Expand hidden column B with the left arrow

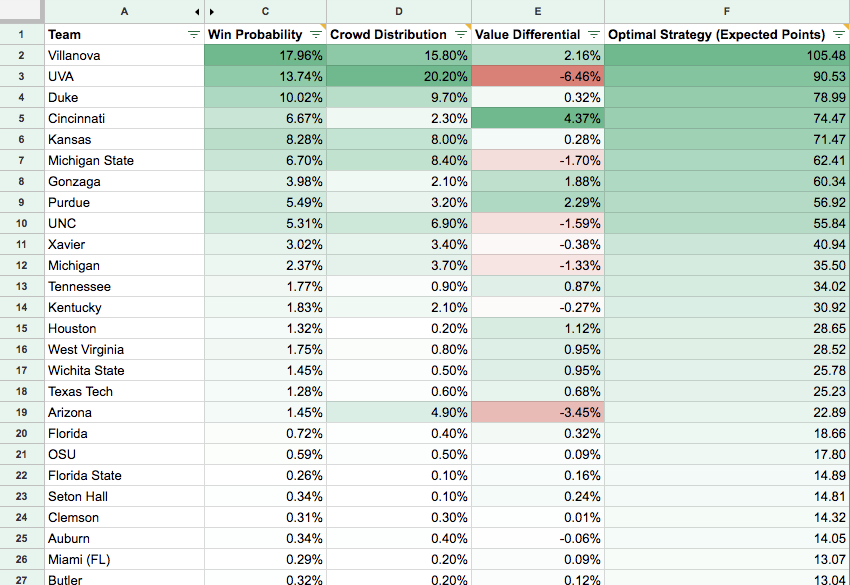point(197,11)
